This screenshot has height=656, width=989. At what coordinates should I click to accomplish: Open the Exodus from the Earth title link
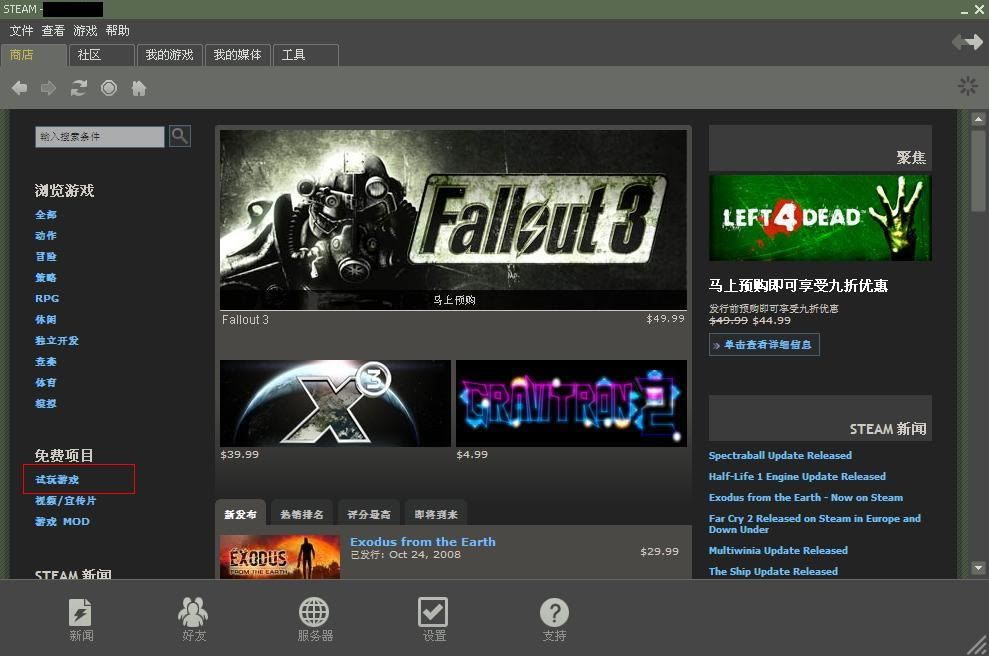pyautogui.click(x=423, y=542)
